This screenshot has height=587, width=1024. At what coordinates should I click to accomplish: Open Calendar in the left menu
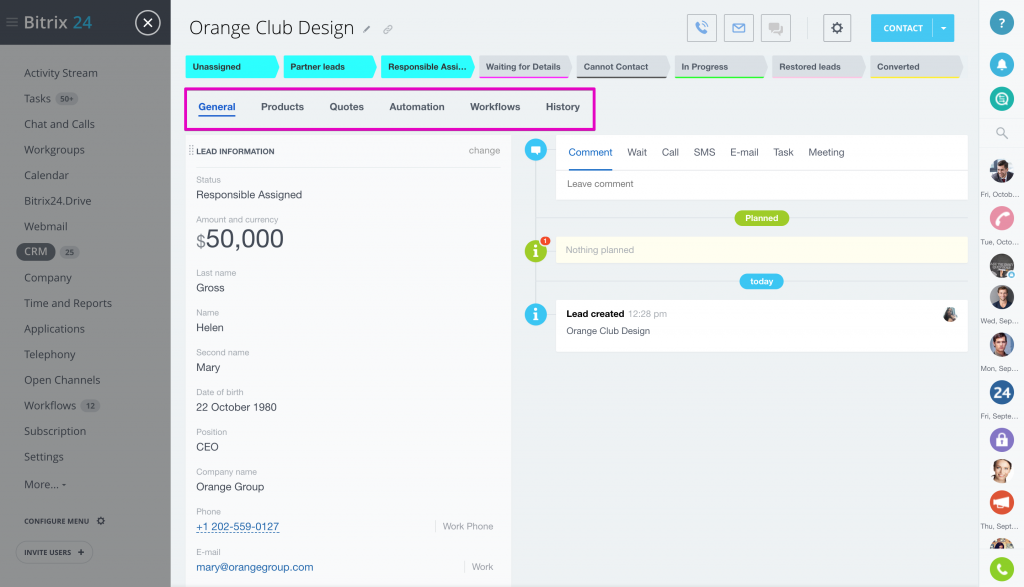[x=46, y=176]
